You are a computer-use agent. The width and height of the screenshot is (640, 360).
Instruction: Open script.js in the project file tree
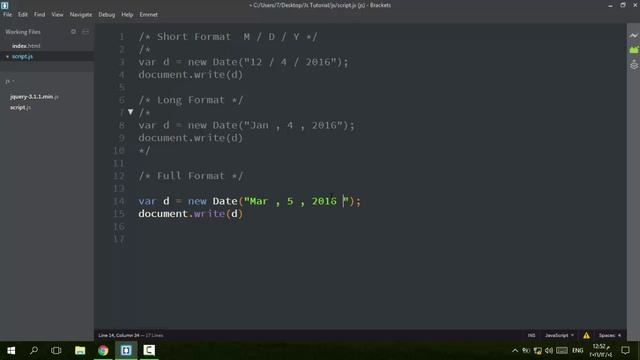20,107
